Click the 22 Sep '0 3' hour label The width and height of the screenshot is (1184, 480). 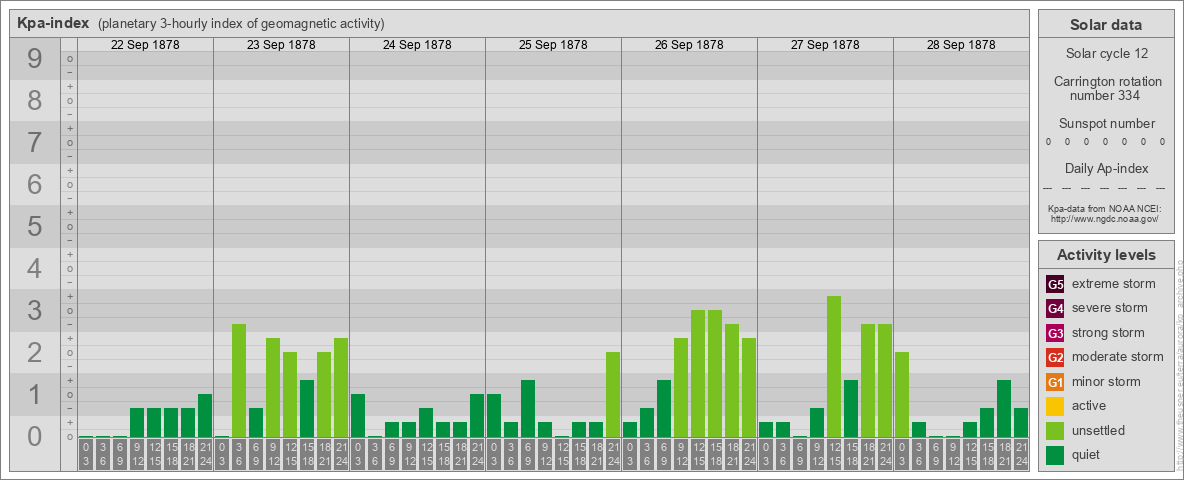86,455
